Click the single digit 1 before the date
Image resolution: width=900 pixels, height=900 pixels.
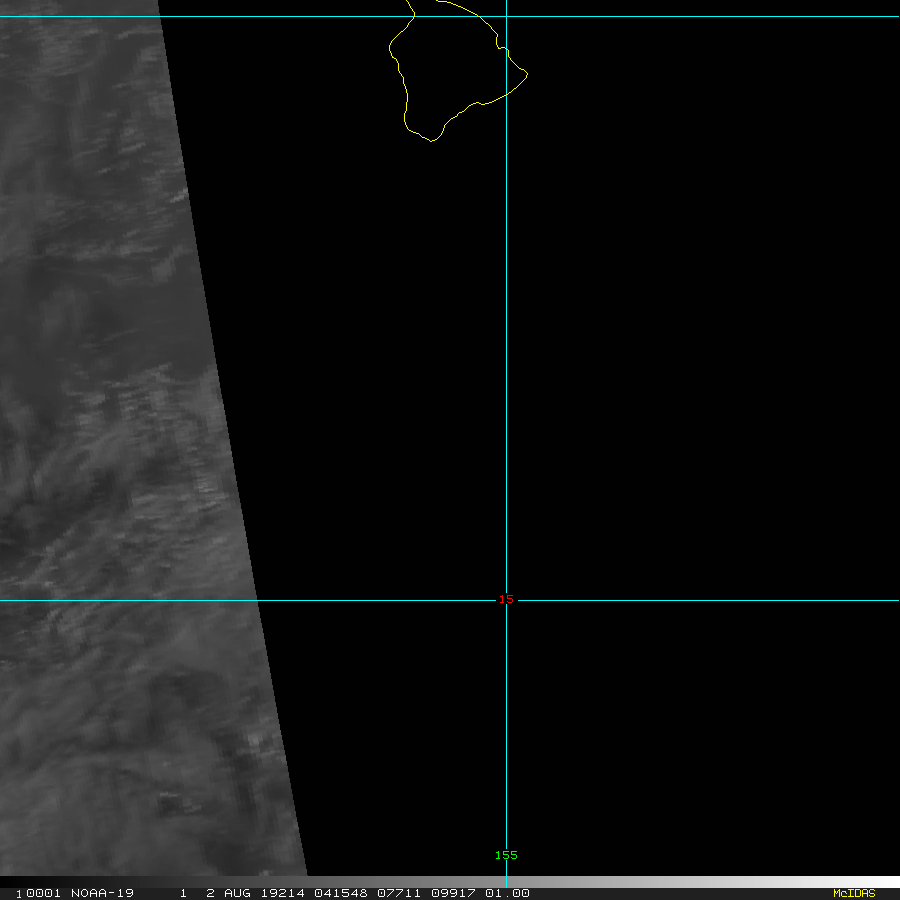coord(183,893)
